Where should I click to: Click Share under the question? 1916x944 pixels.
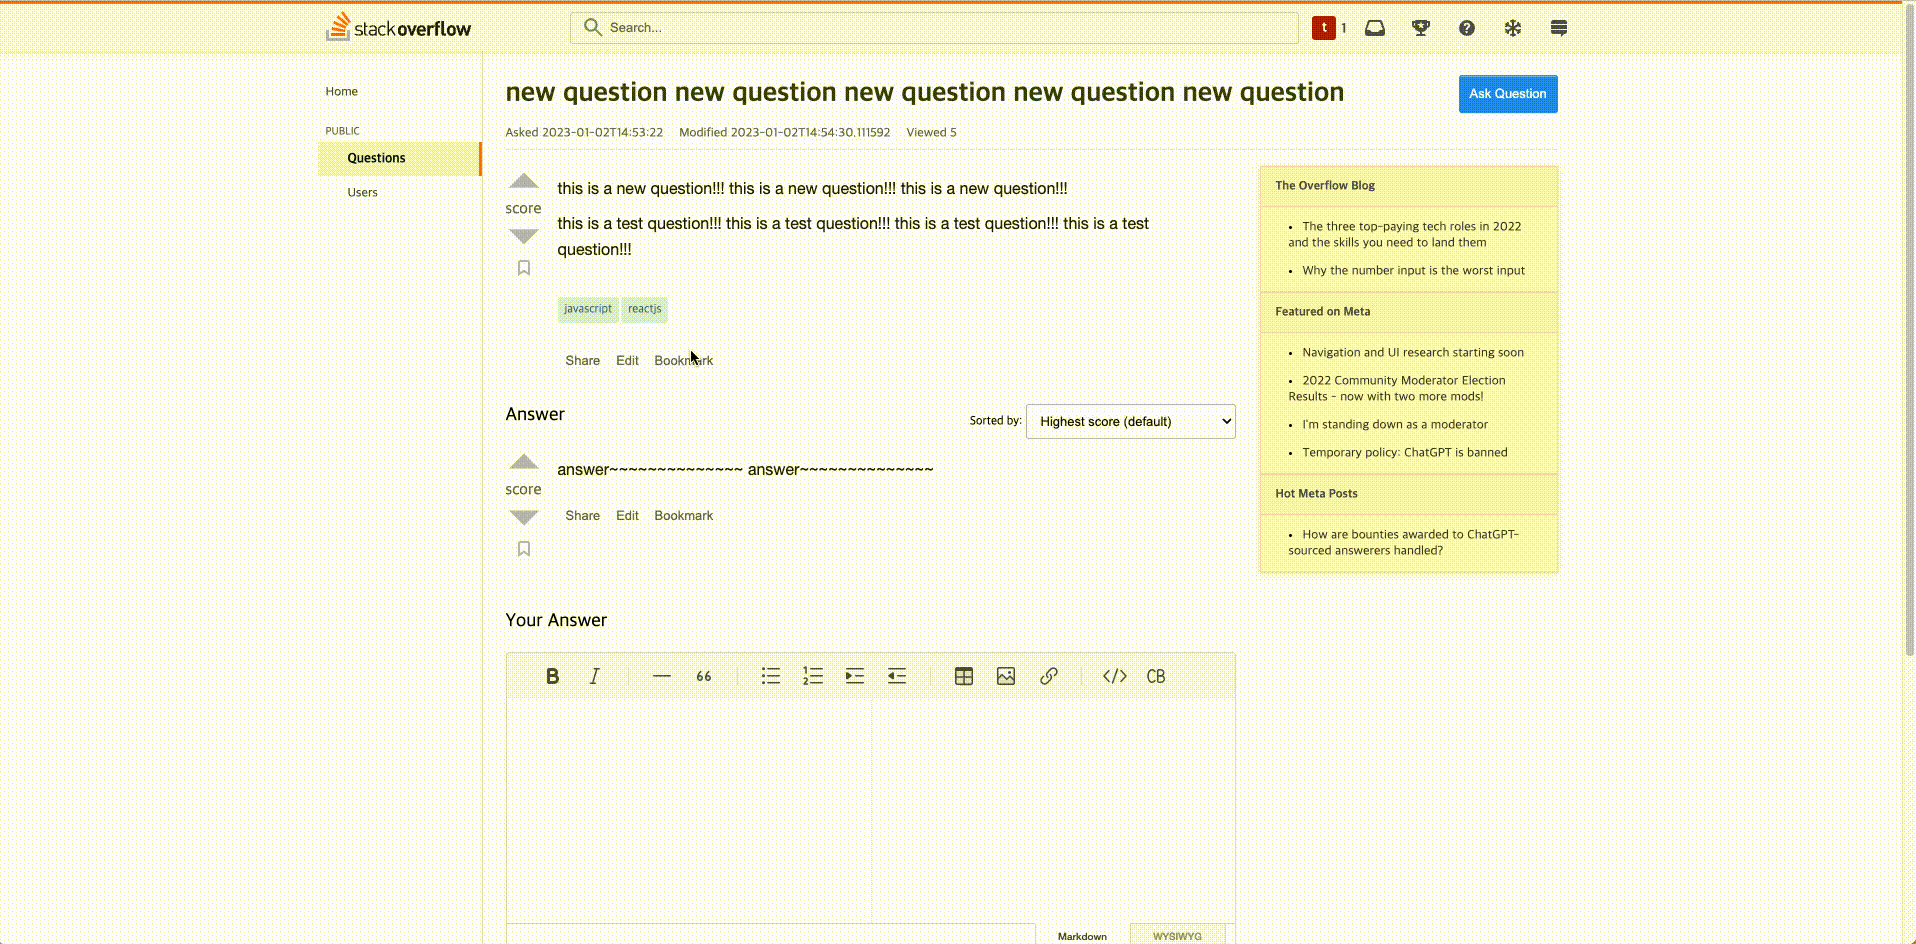[x=582, y=360]
